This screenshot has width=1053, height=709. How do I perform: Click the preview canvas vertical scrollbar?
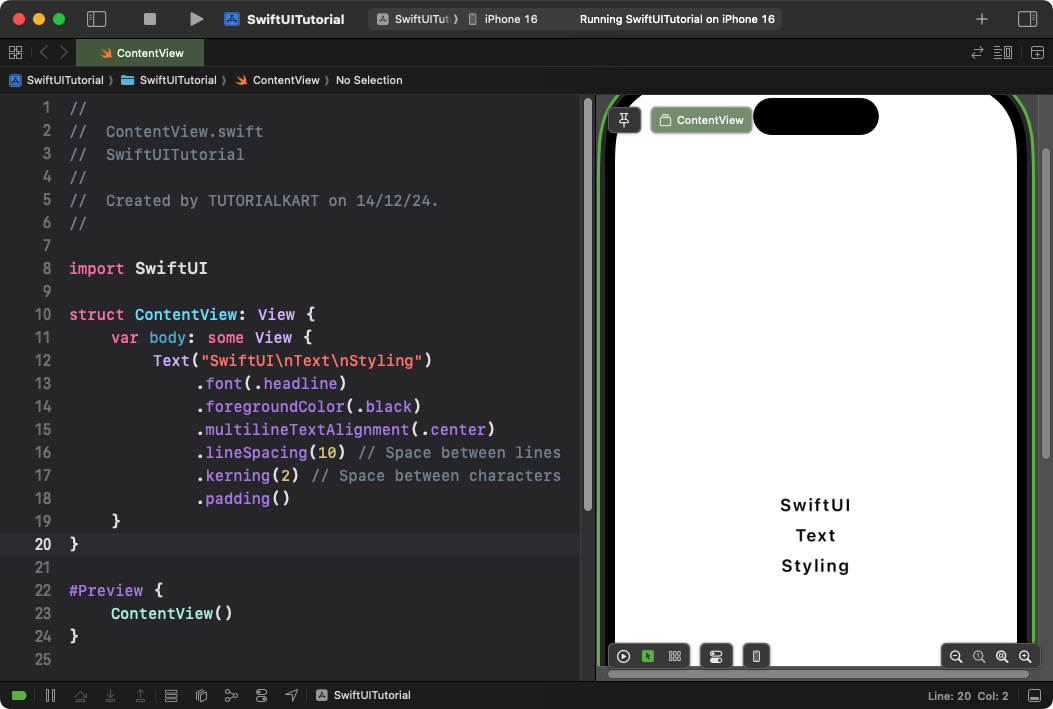(1046, 303)
